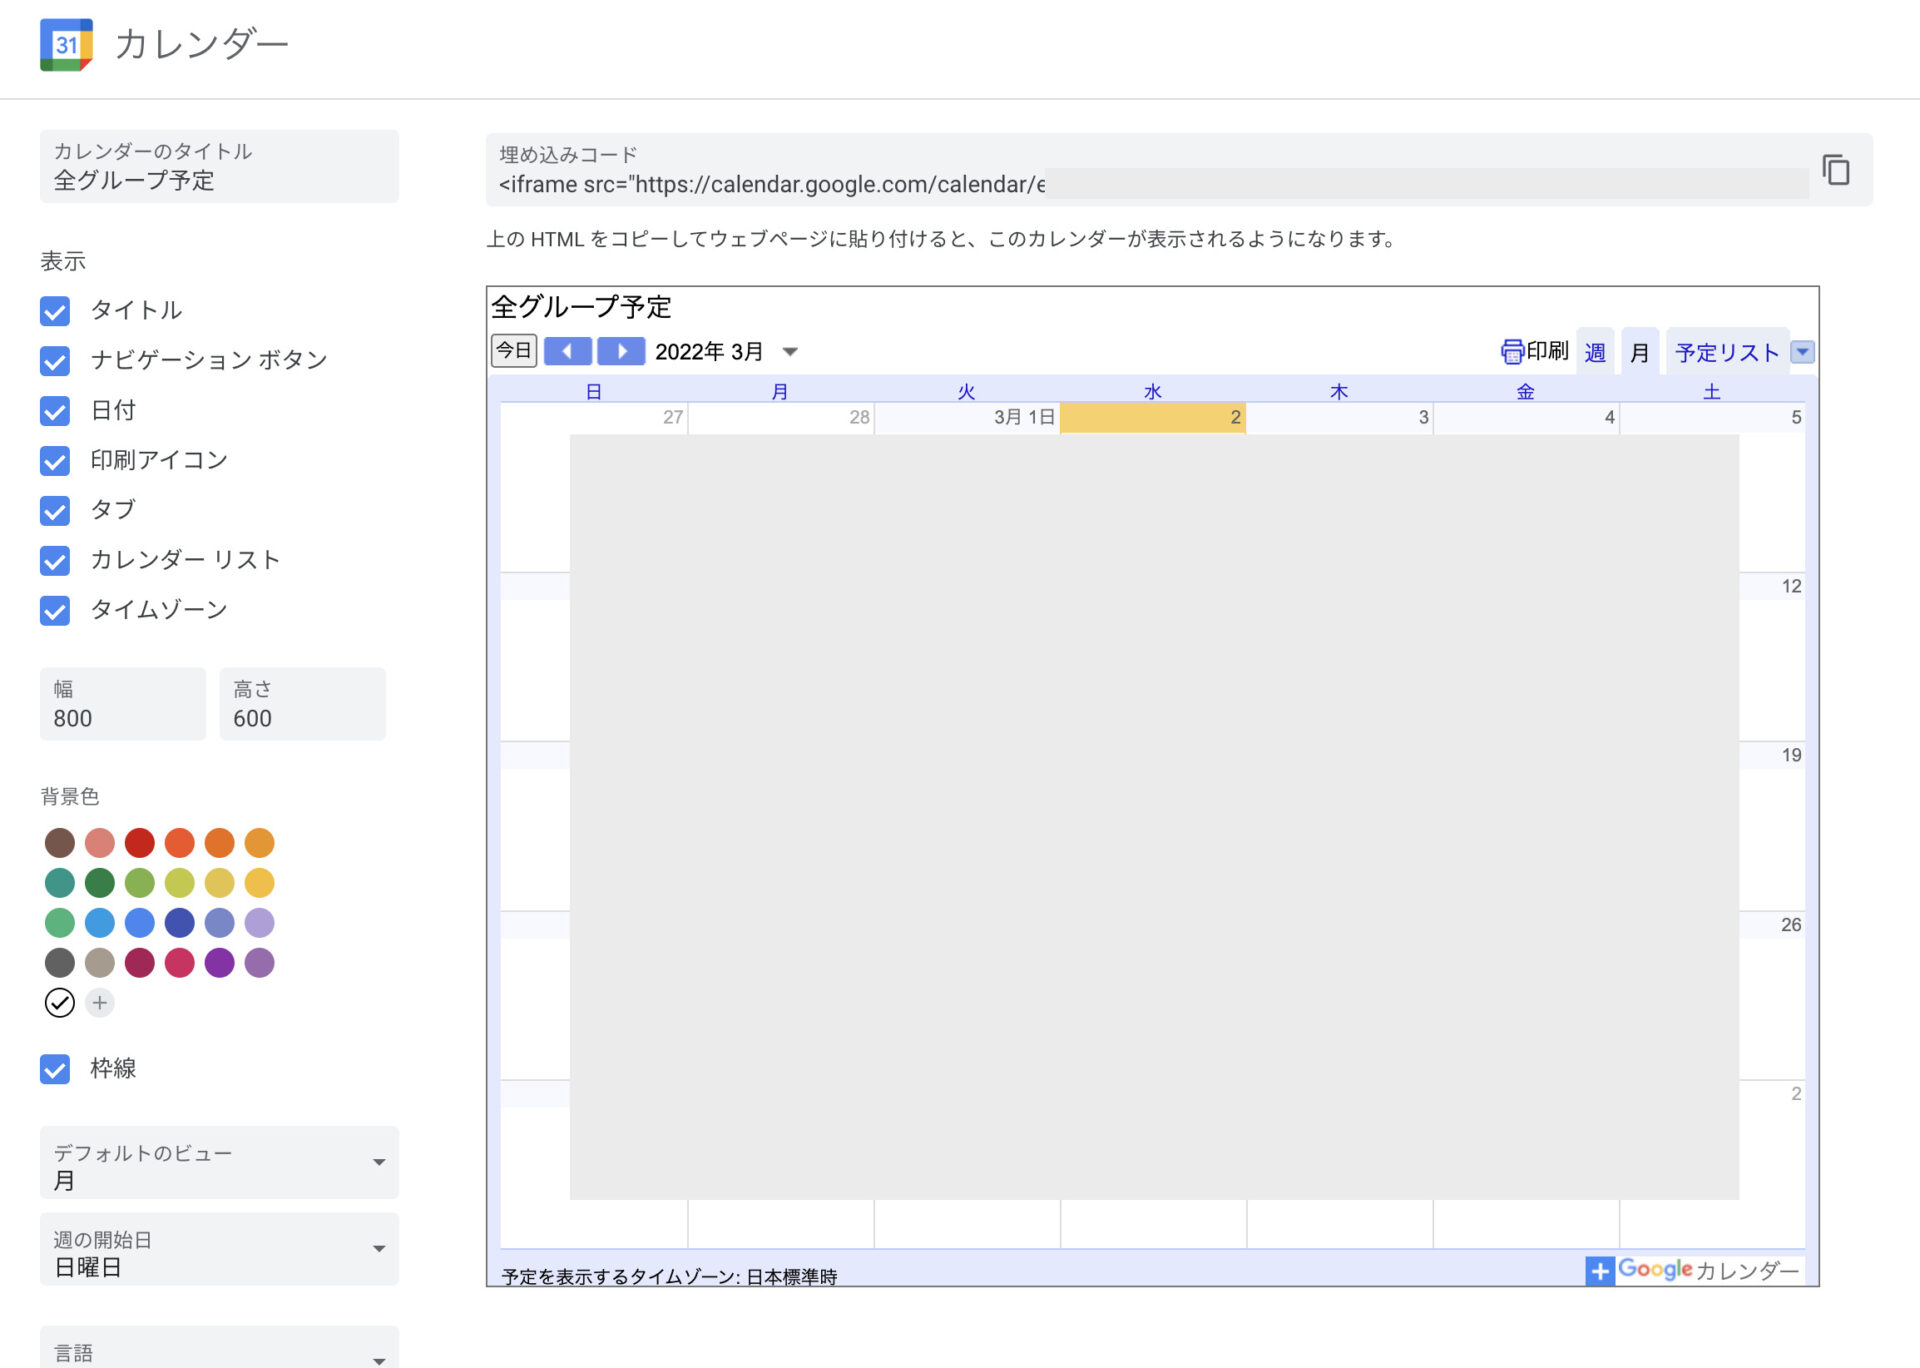Click the plus Google カレンダー add icon
Image resolution: width=1920 pixels, height=1368 pixels.
pyautogui.click(x=1599, y=1271)
